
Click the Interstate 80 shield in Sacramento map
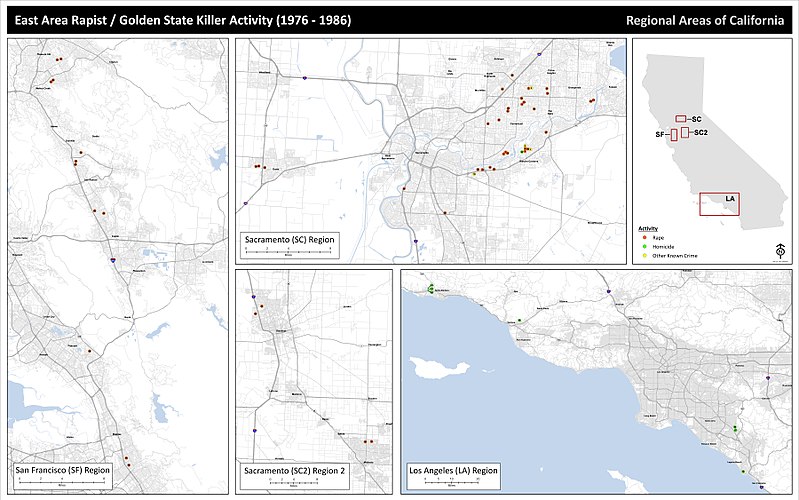306,78
